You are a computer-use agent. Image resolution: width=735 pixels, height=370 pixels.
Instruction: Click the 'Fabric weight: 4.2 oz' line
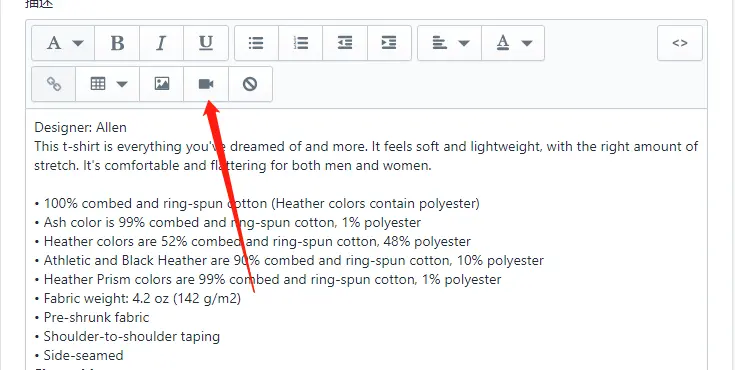[x=138, y=298]
